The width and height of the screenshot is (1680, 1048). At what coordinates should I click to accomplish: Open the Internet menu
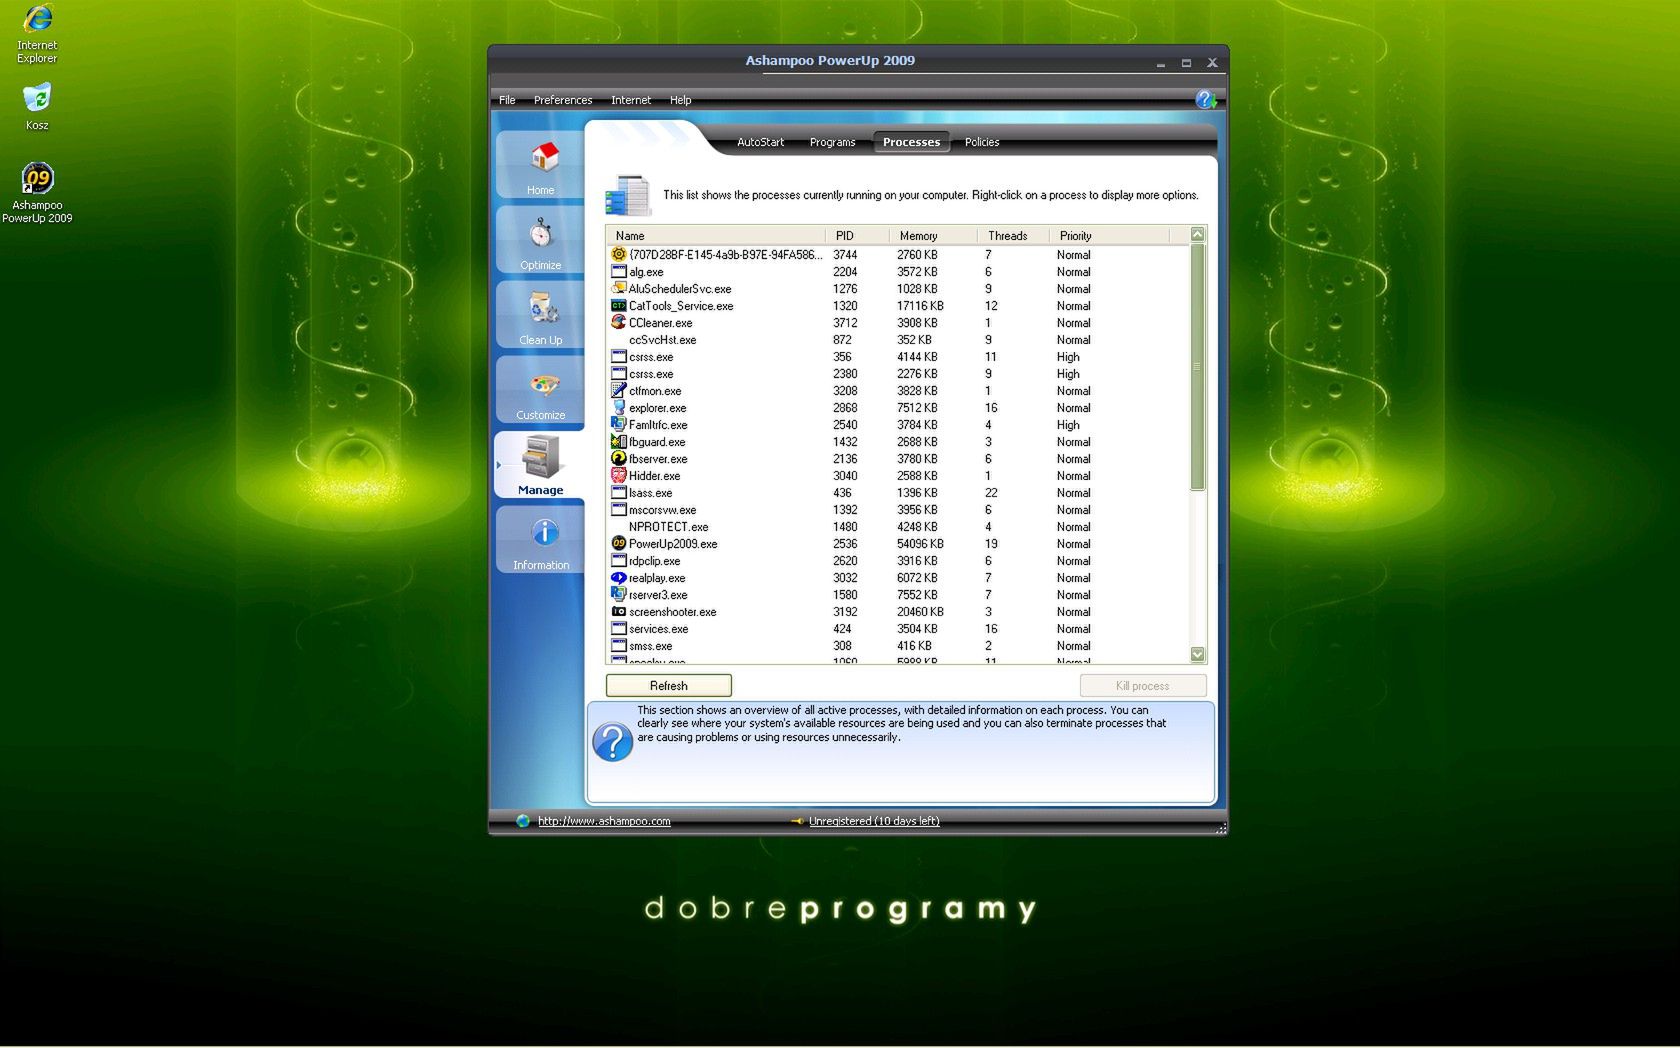[x=631, y=100]
